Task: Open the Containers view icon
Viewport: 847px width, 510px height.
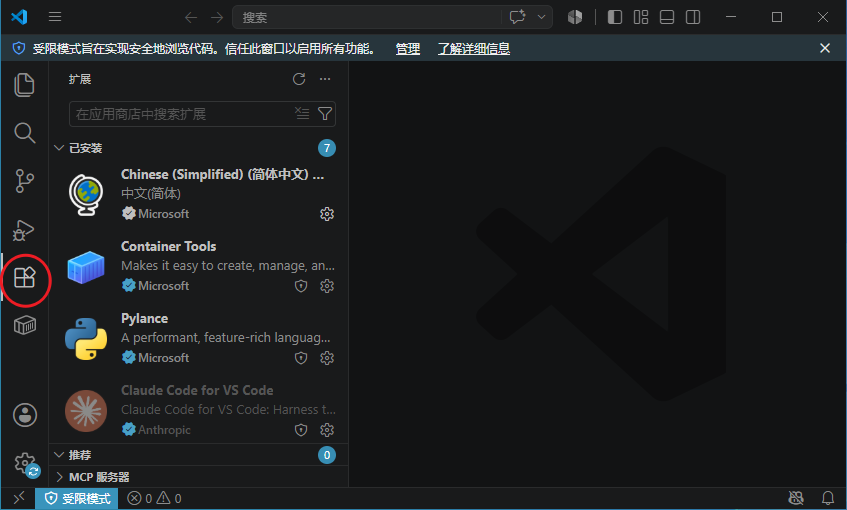Action: pos(24,325)
